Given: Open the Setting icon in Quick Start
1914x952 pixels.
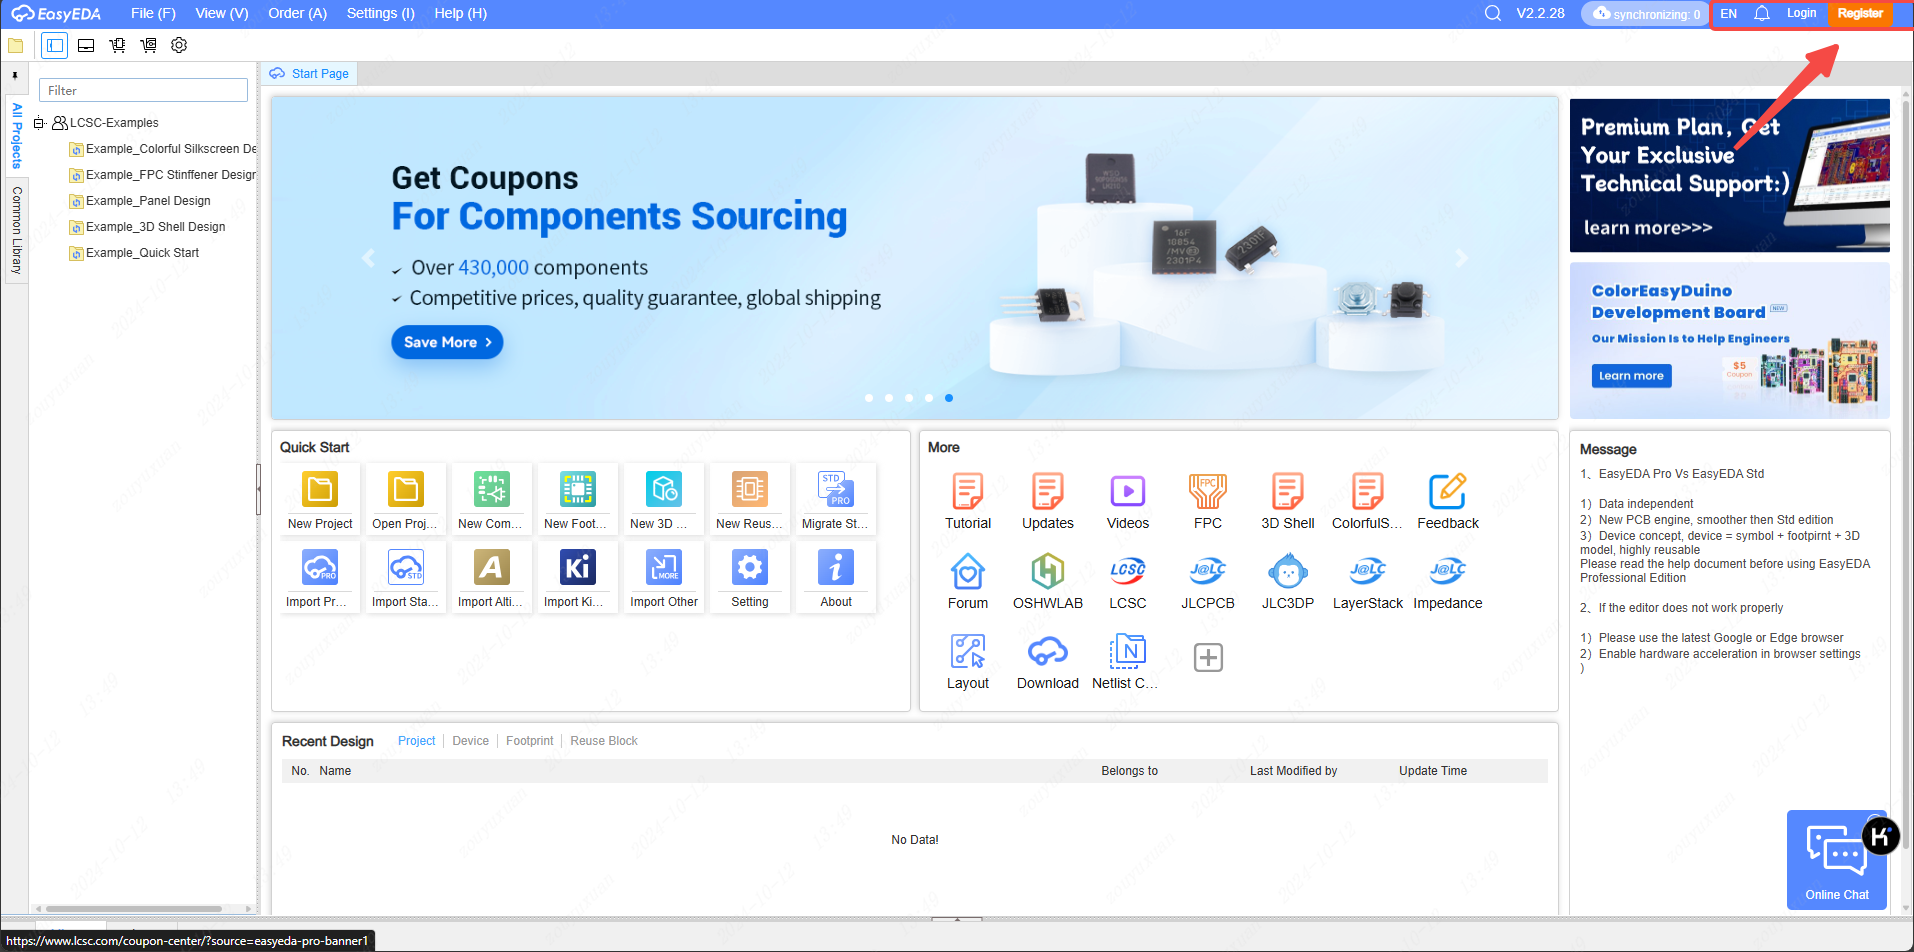Looking at the screenshot, I should click(x=749, y=578).
